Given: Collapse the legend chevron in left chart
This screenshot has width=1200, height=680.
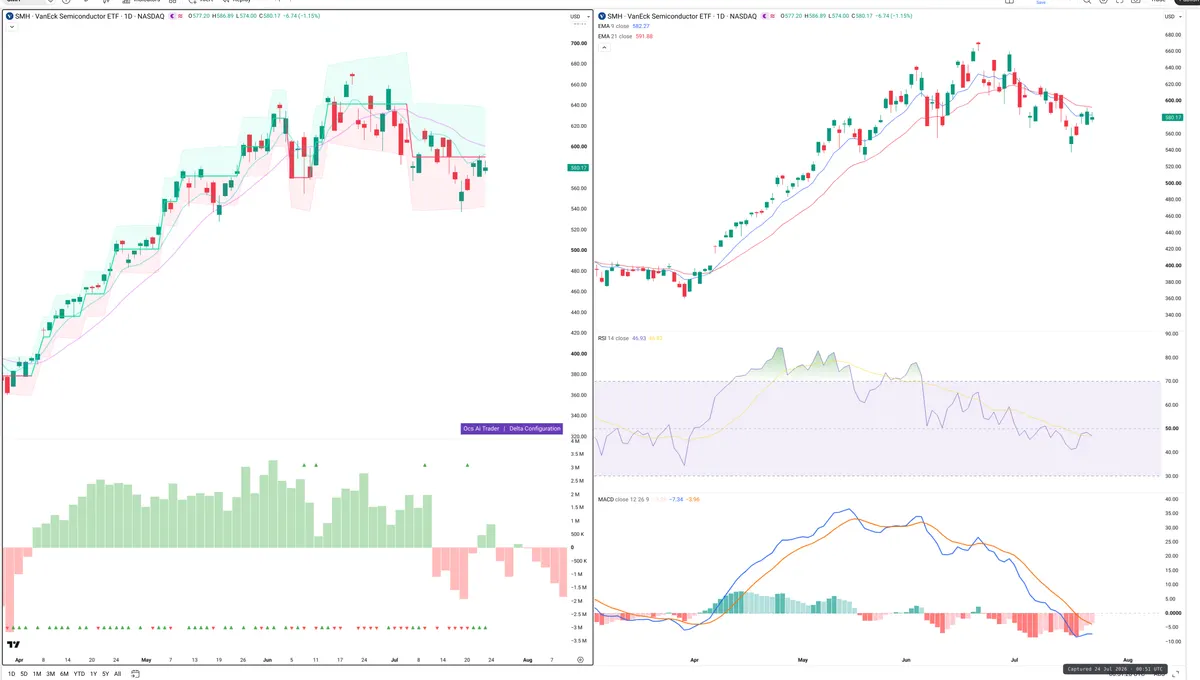Looking at the screenshot, I should pyautogui.click(x=11, y=27).
